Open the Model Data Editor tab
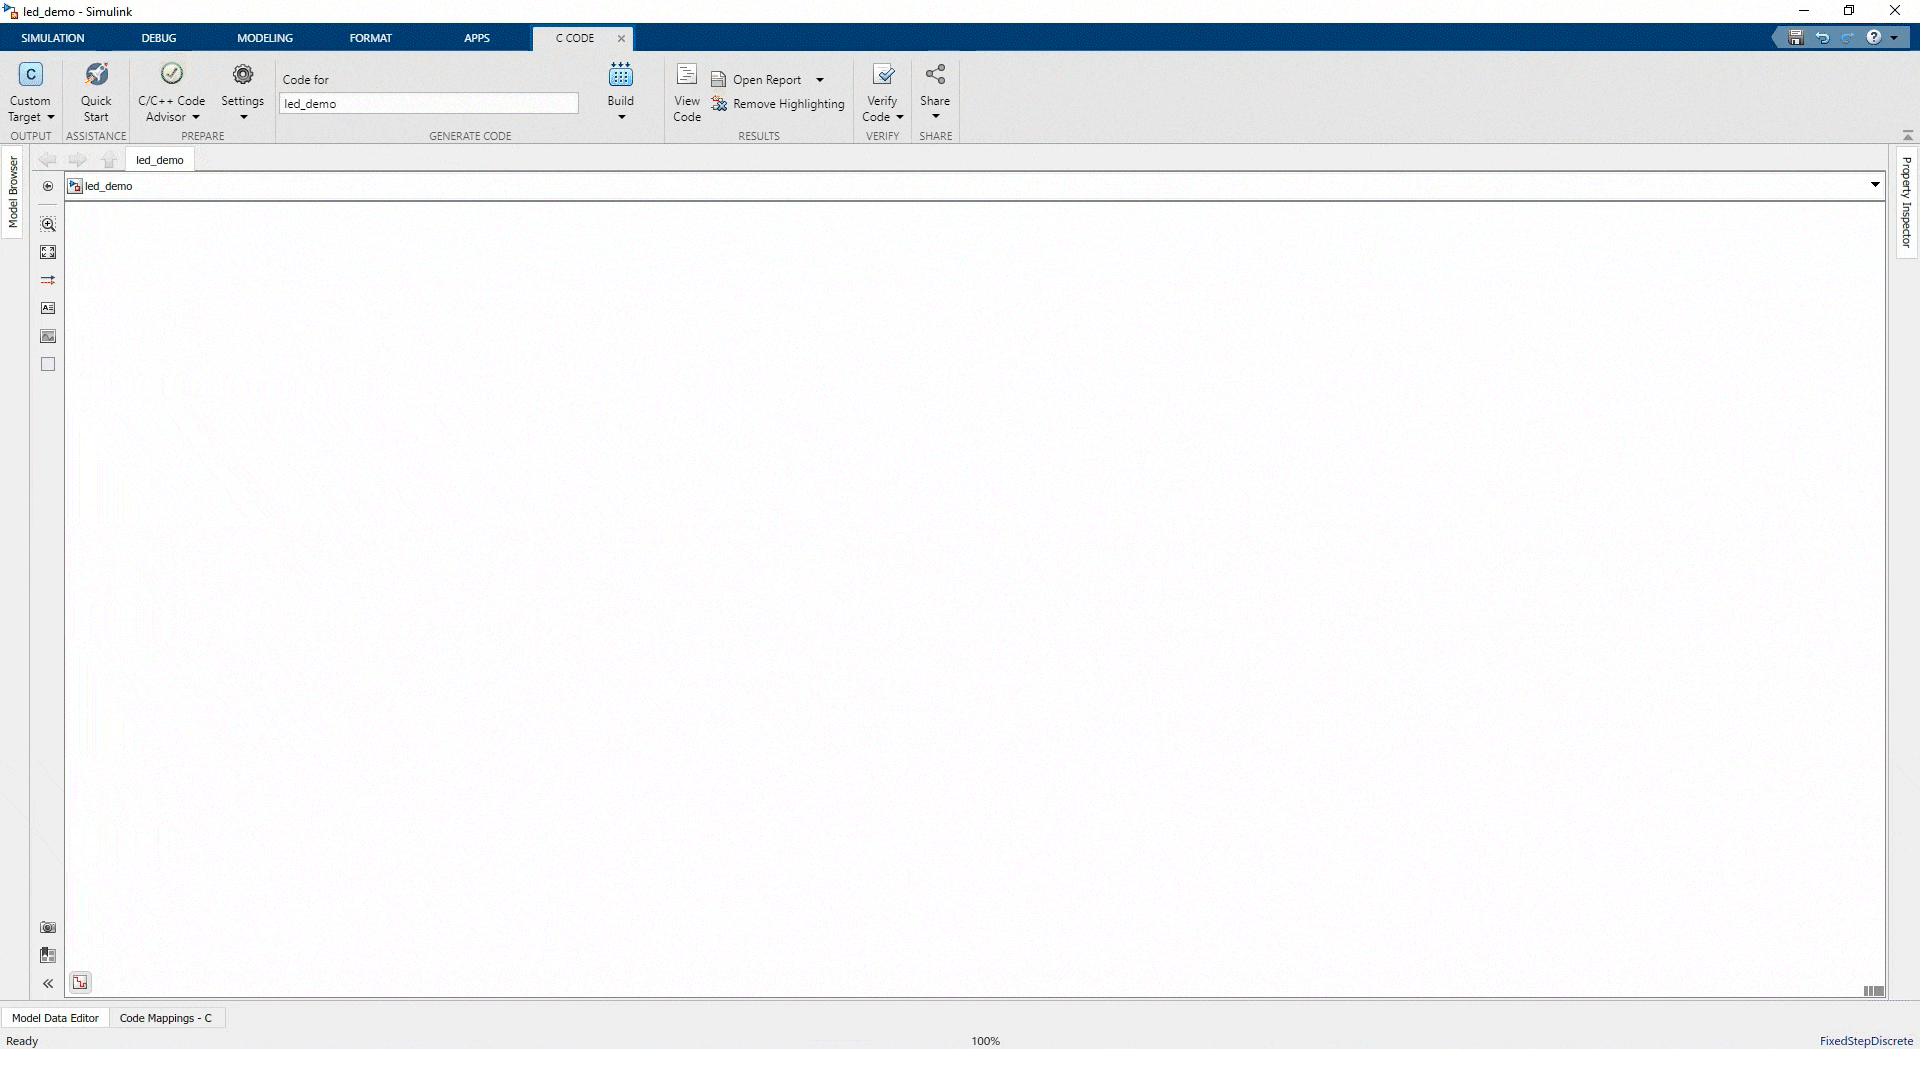 55,1018
